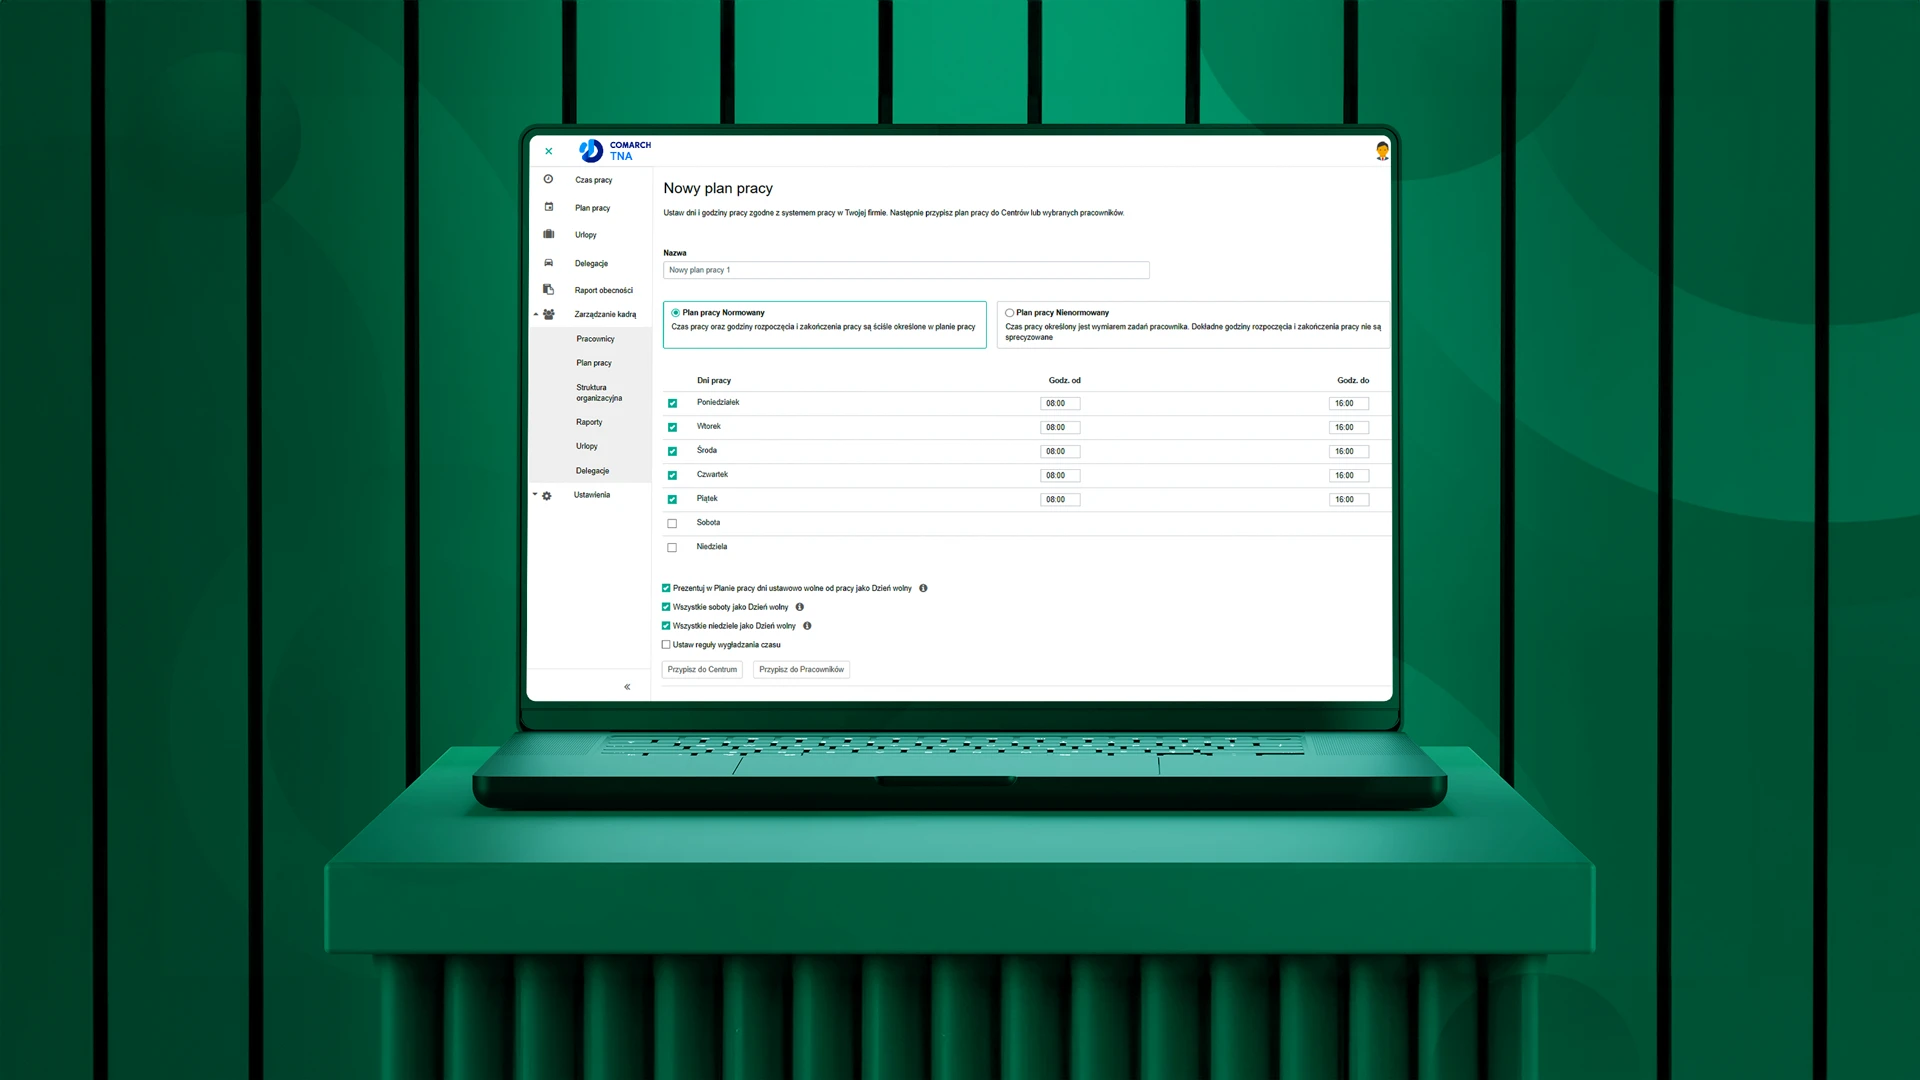This screenshot has width=1920, height=1080.
Task: Expand the Ustawienia section arrow
Action: 535,495
